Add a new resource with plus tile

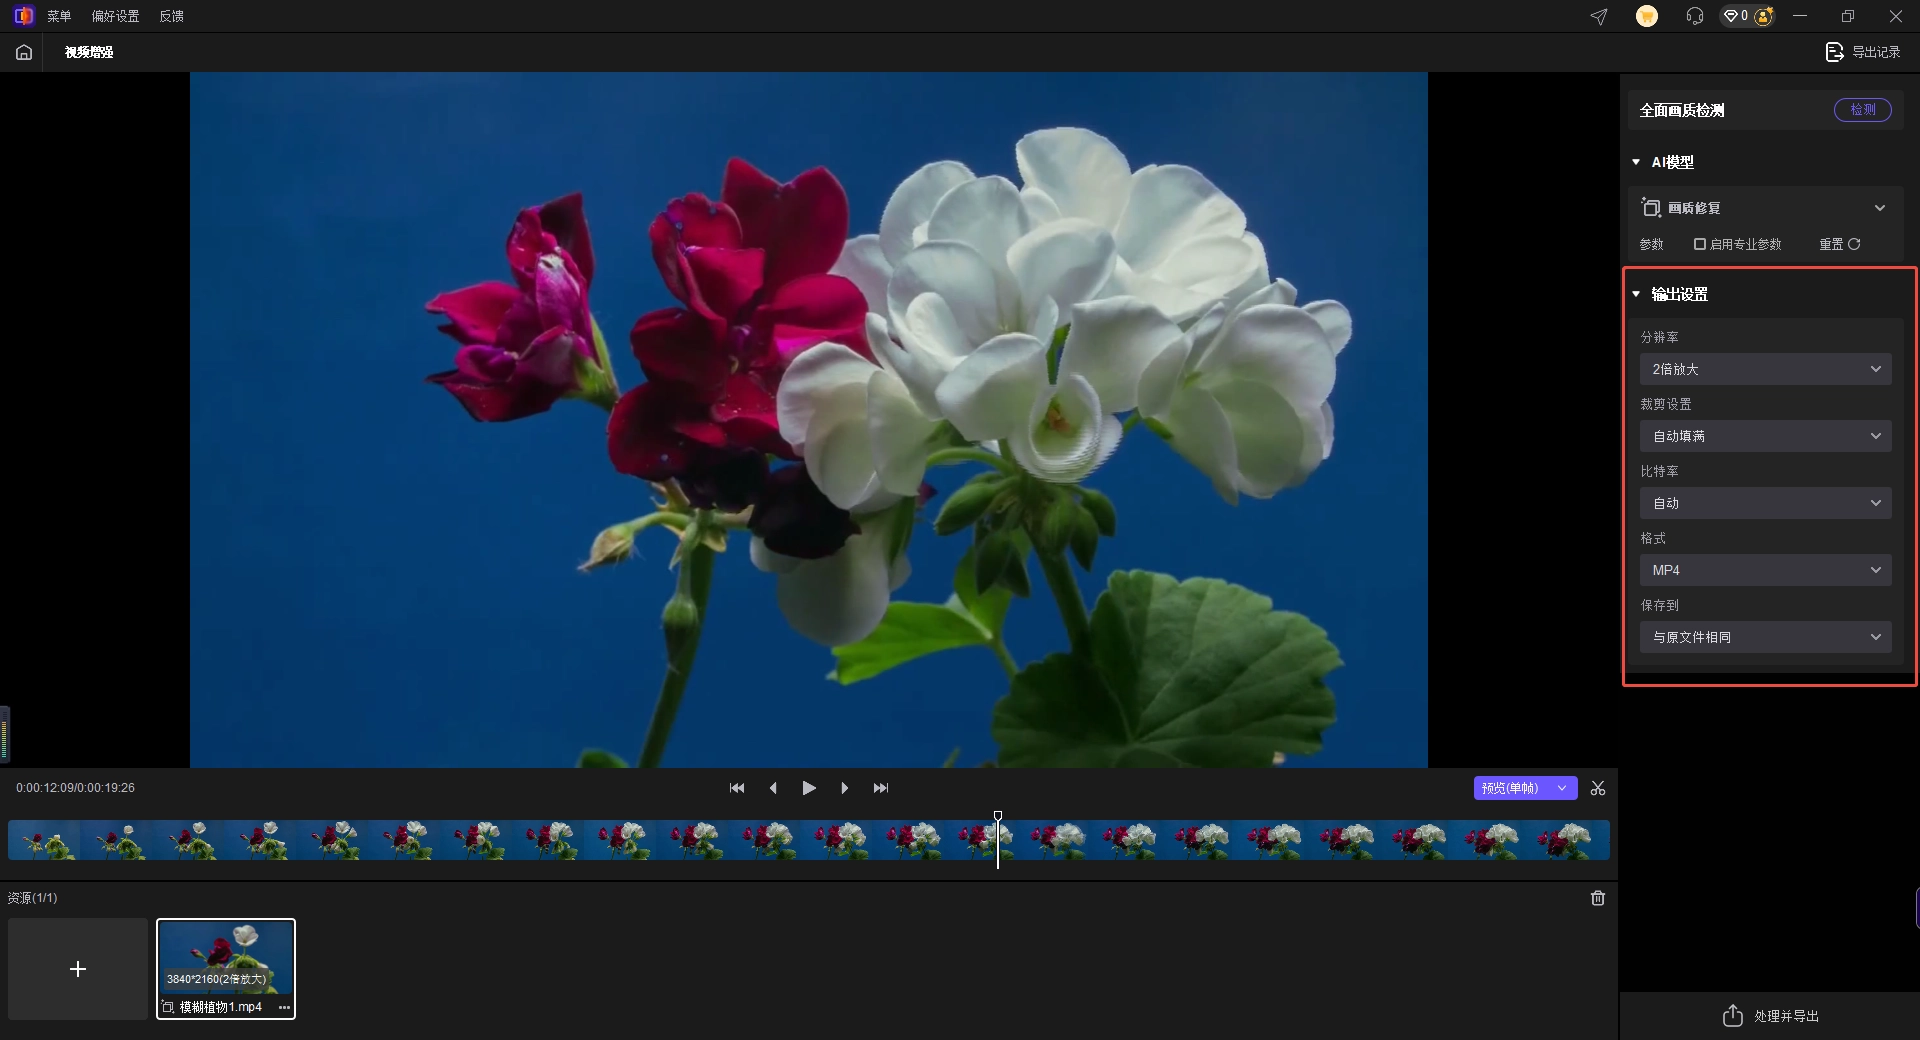(x=78, y=969)
